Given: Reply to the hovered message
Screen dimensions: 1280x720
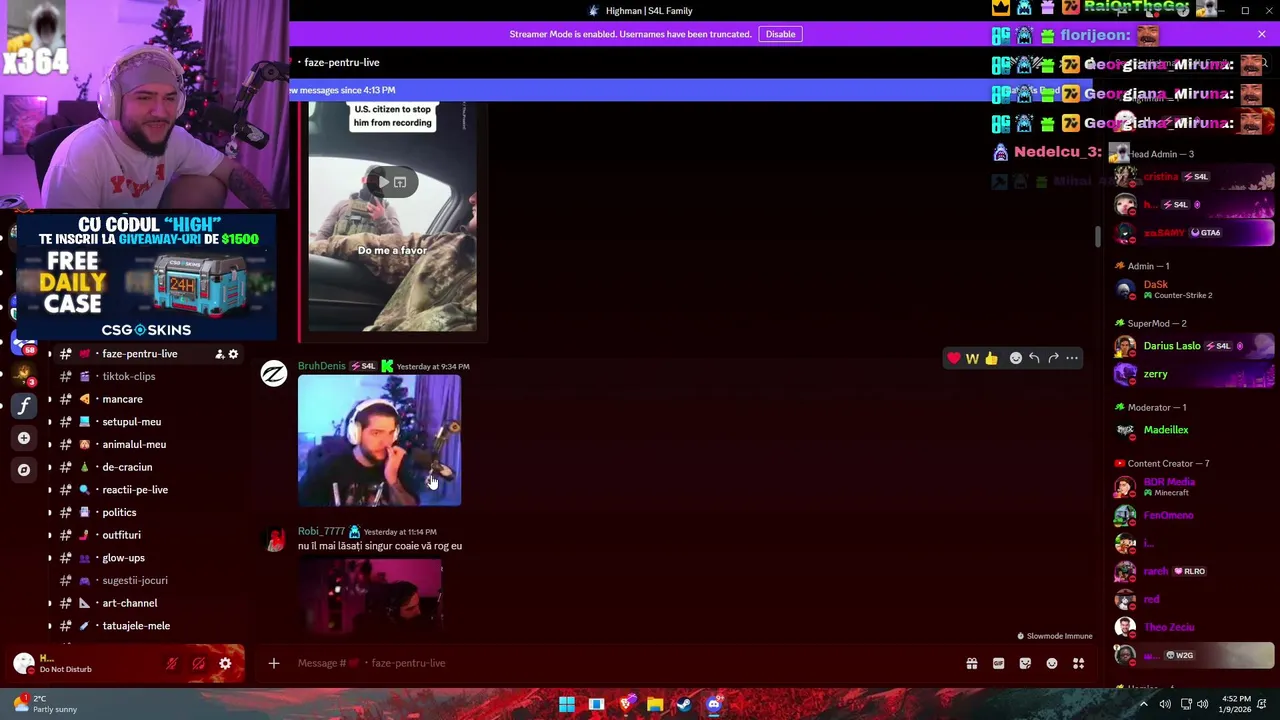Looking at the screenshot, I should point(1034,358).
